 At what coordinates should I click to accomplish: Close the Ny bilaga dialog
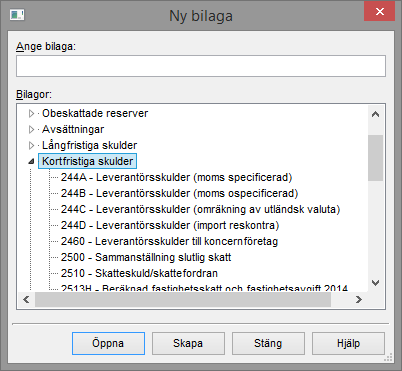[380, 12]
